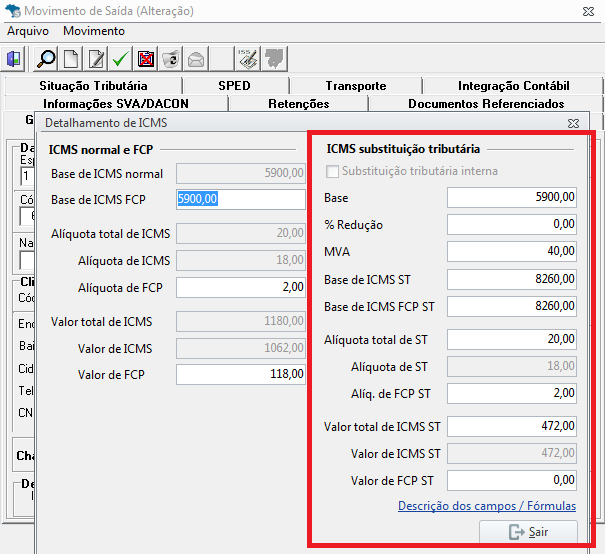Click the Valor total de ICMS field
This screenshot has height=554, width=605.
241,321
